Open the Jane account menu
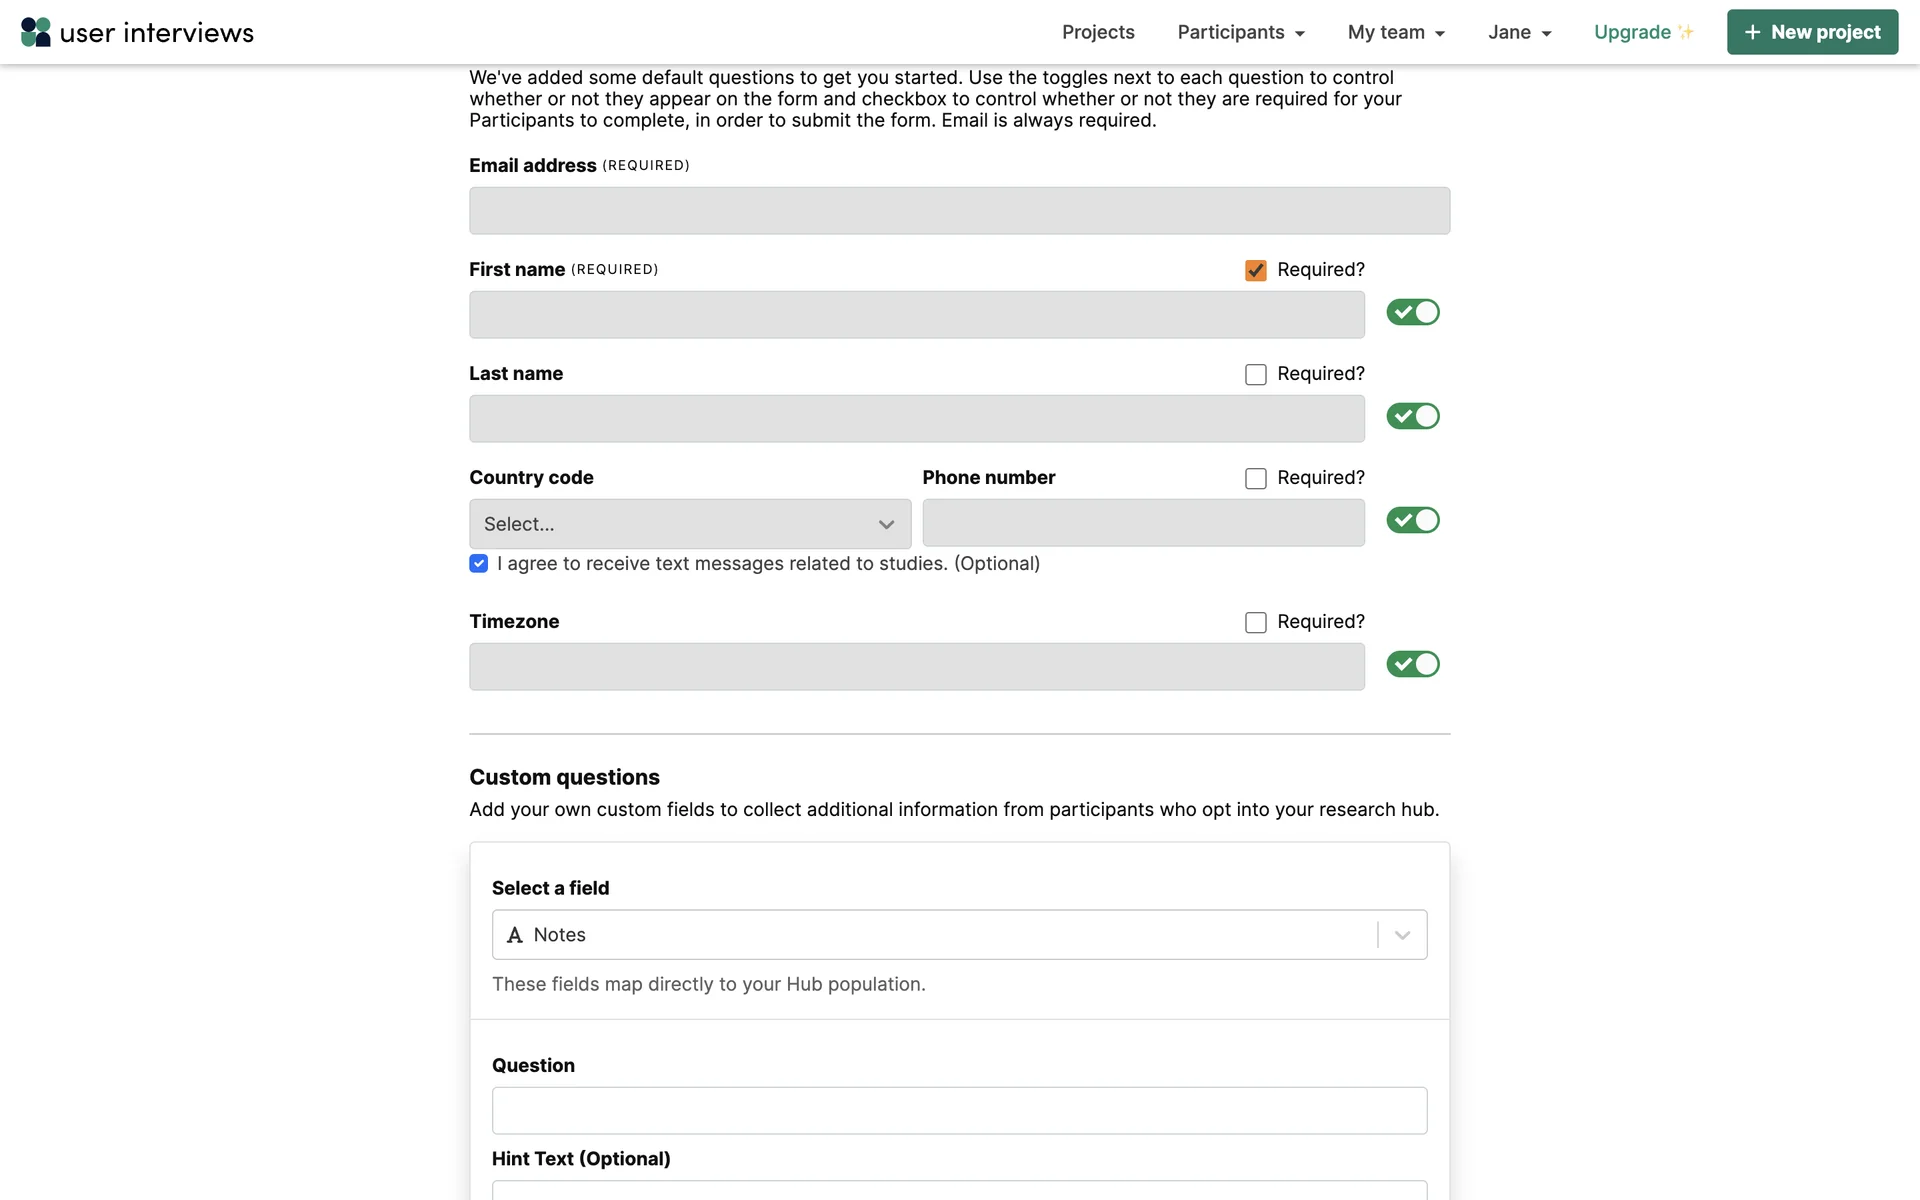This screenshot has width=1920, height=1200. (x=1519, y=32)
